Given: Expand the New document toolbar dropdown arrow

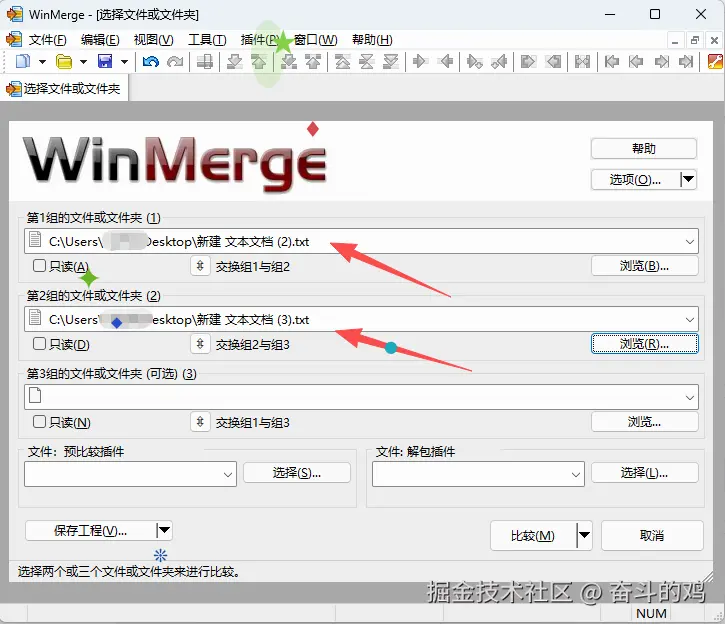Looking at the screenshot, I should coord(43,61).
